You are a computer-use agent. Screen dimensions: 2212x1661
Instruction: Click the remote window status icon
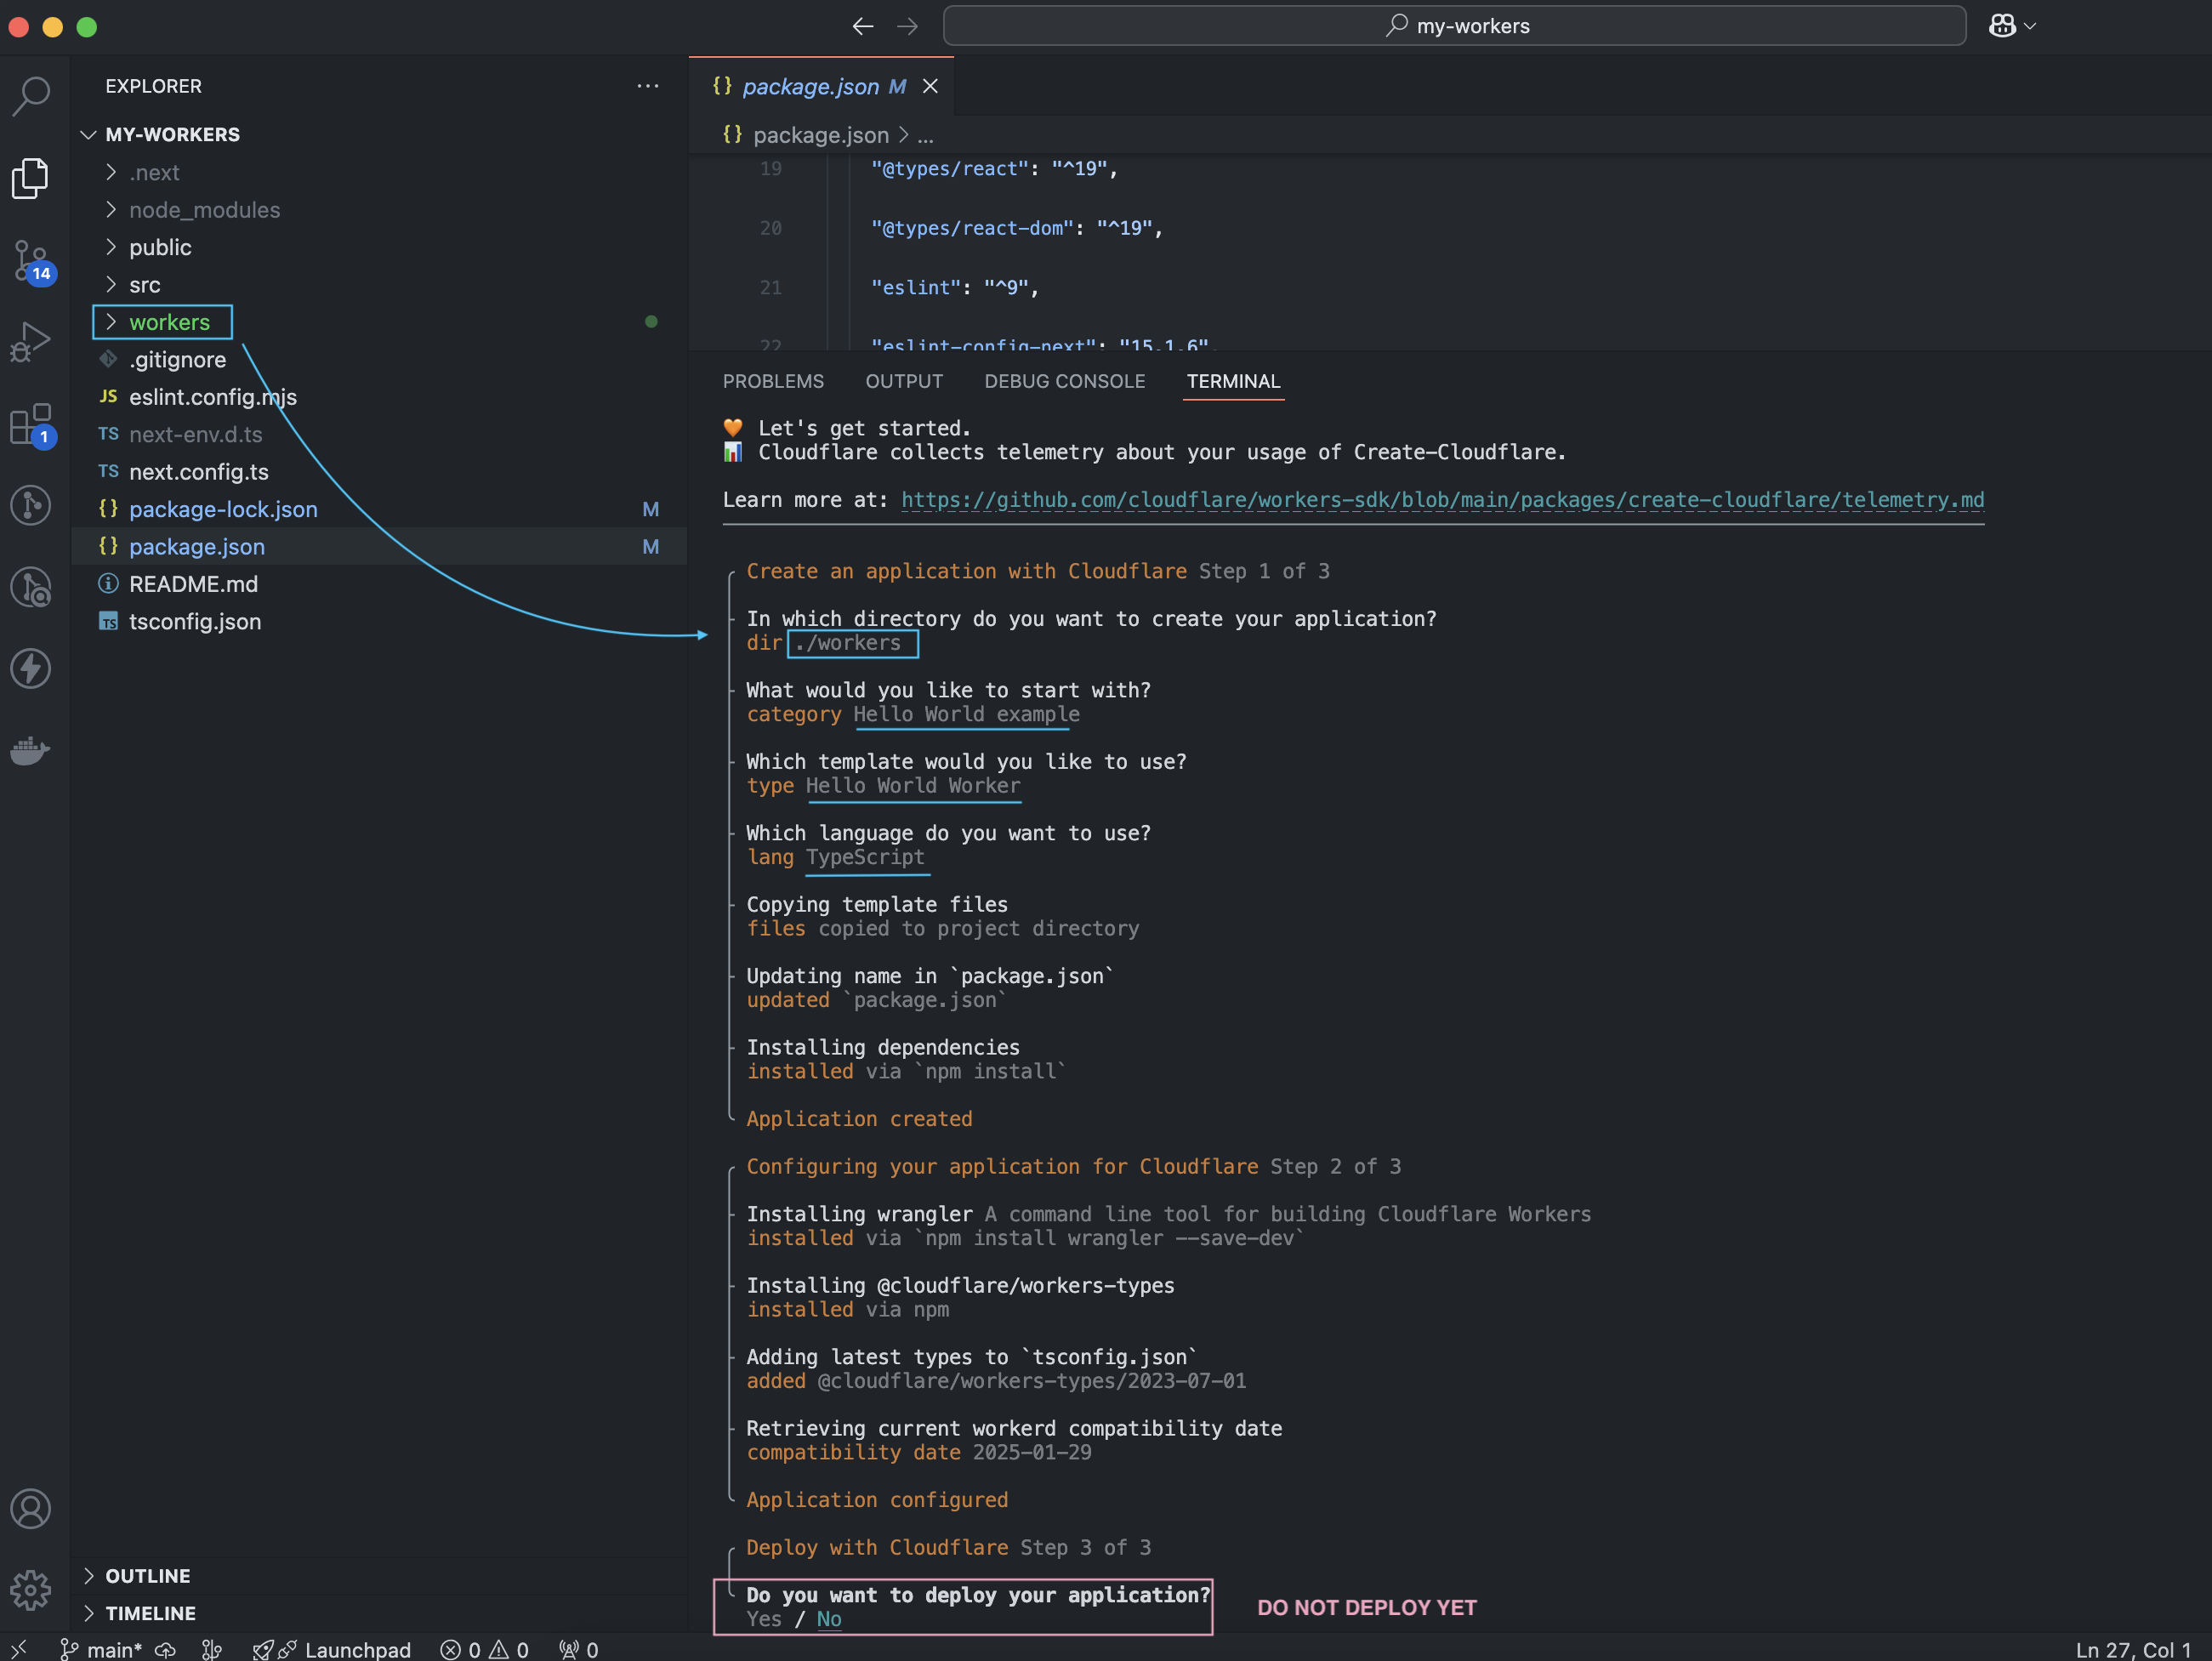click(x=19, y=1649)
